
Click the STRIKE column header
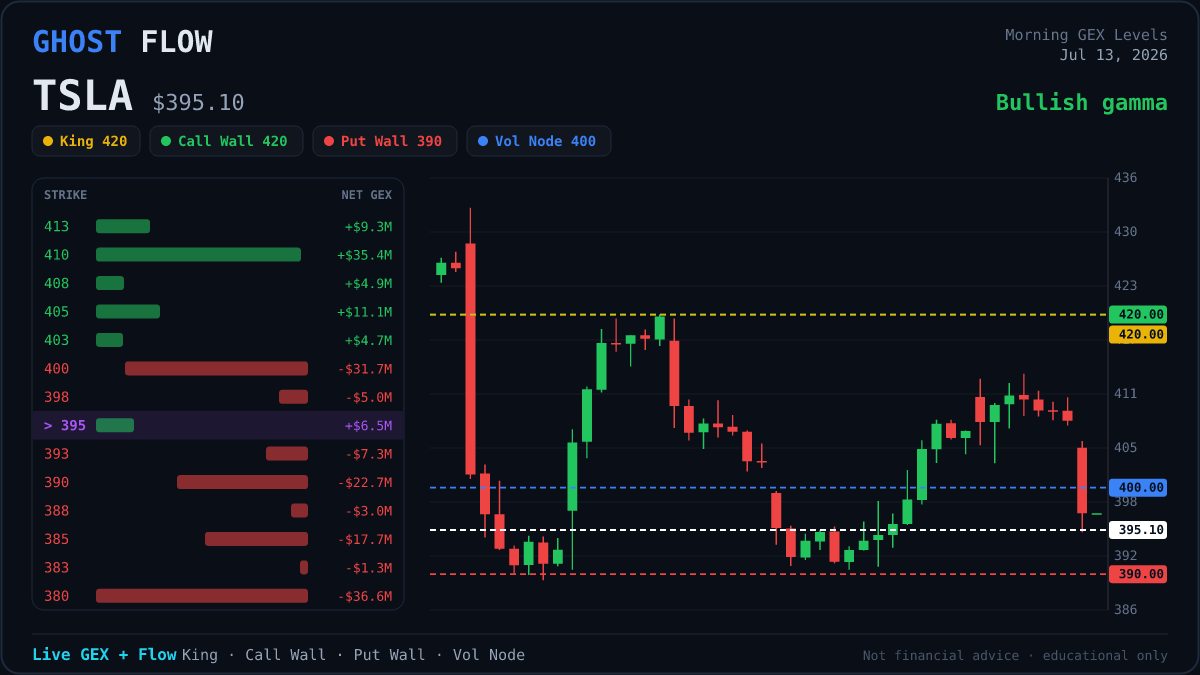coord(65,195)
